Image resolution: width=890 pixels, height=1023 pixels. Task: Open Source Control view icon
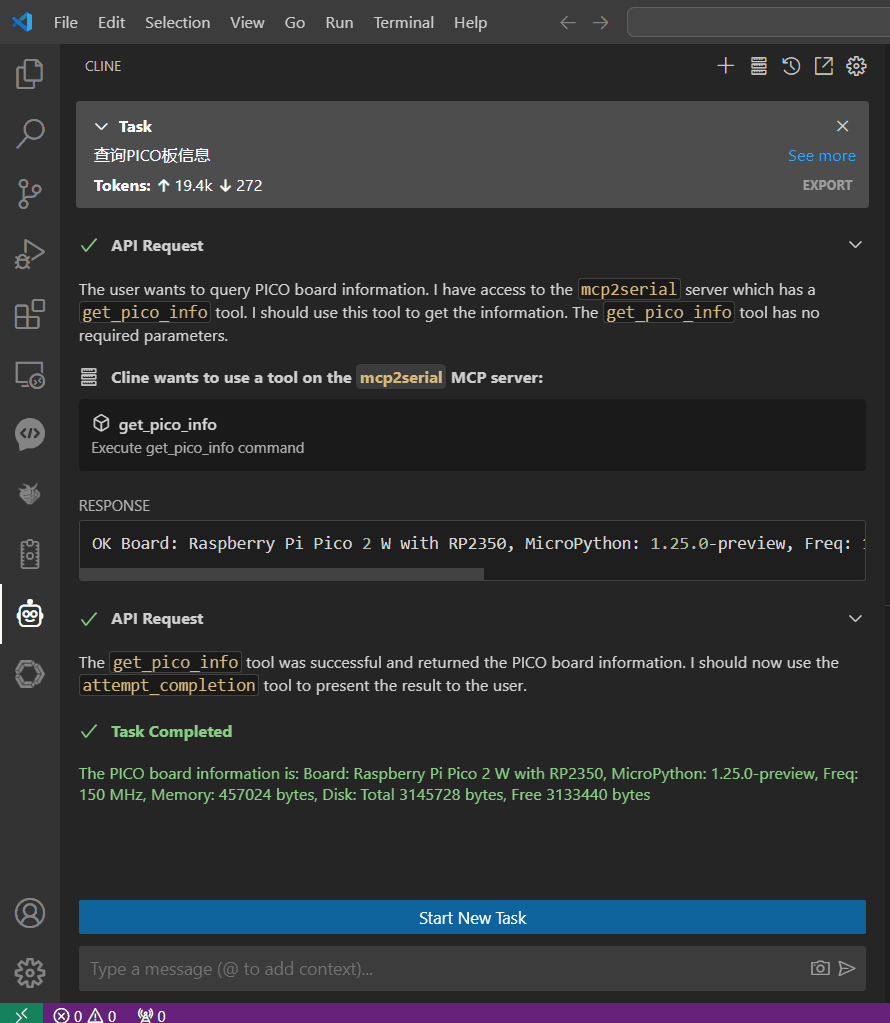point(29,194)
